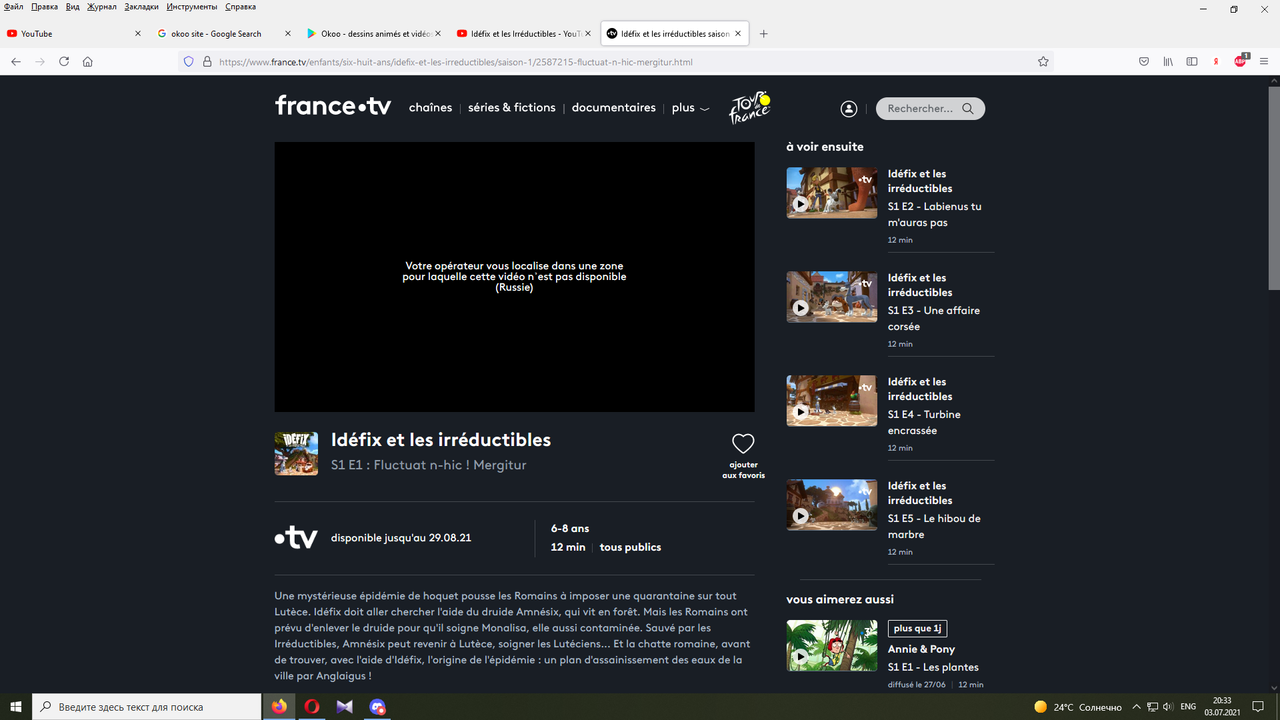This screenshot has width=1280, height=720.
Task: Open Windows Start menu
Action: (x=15, y=706)
